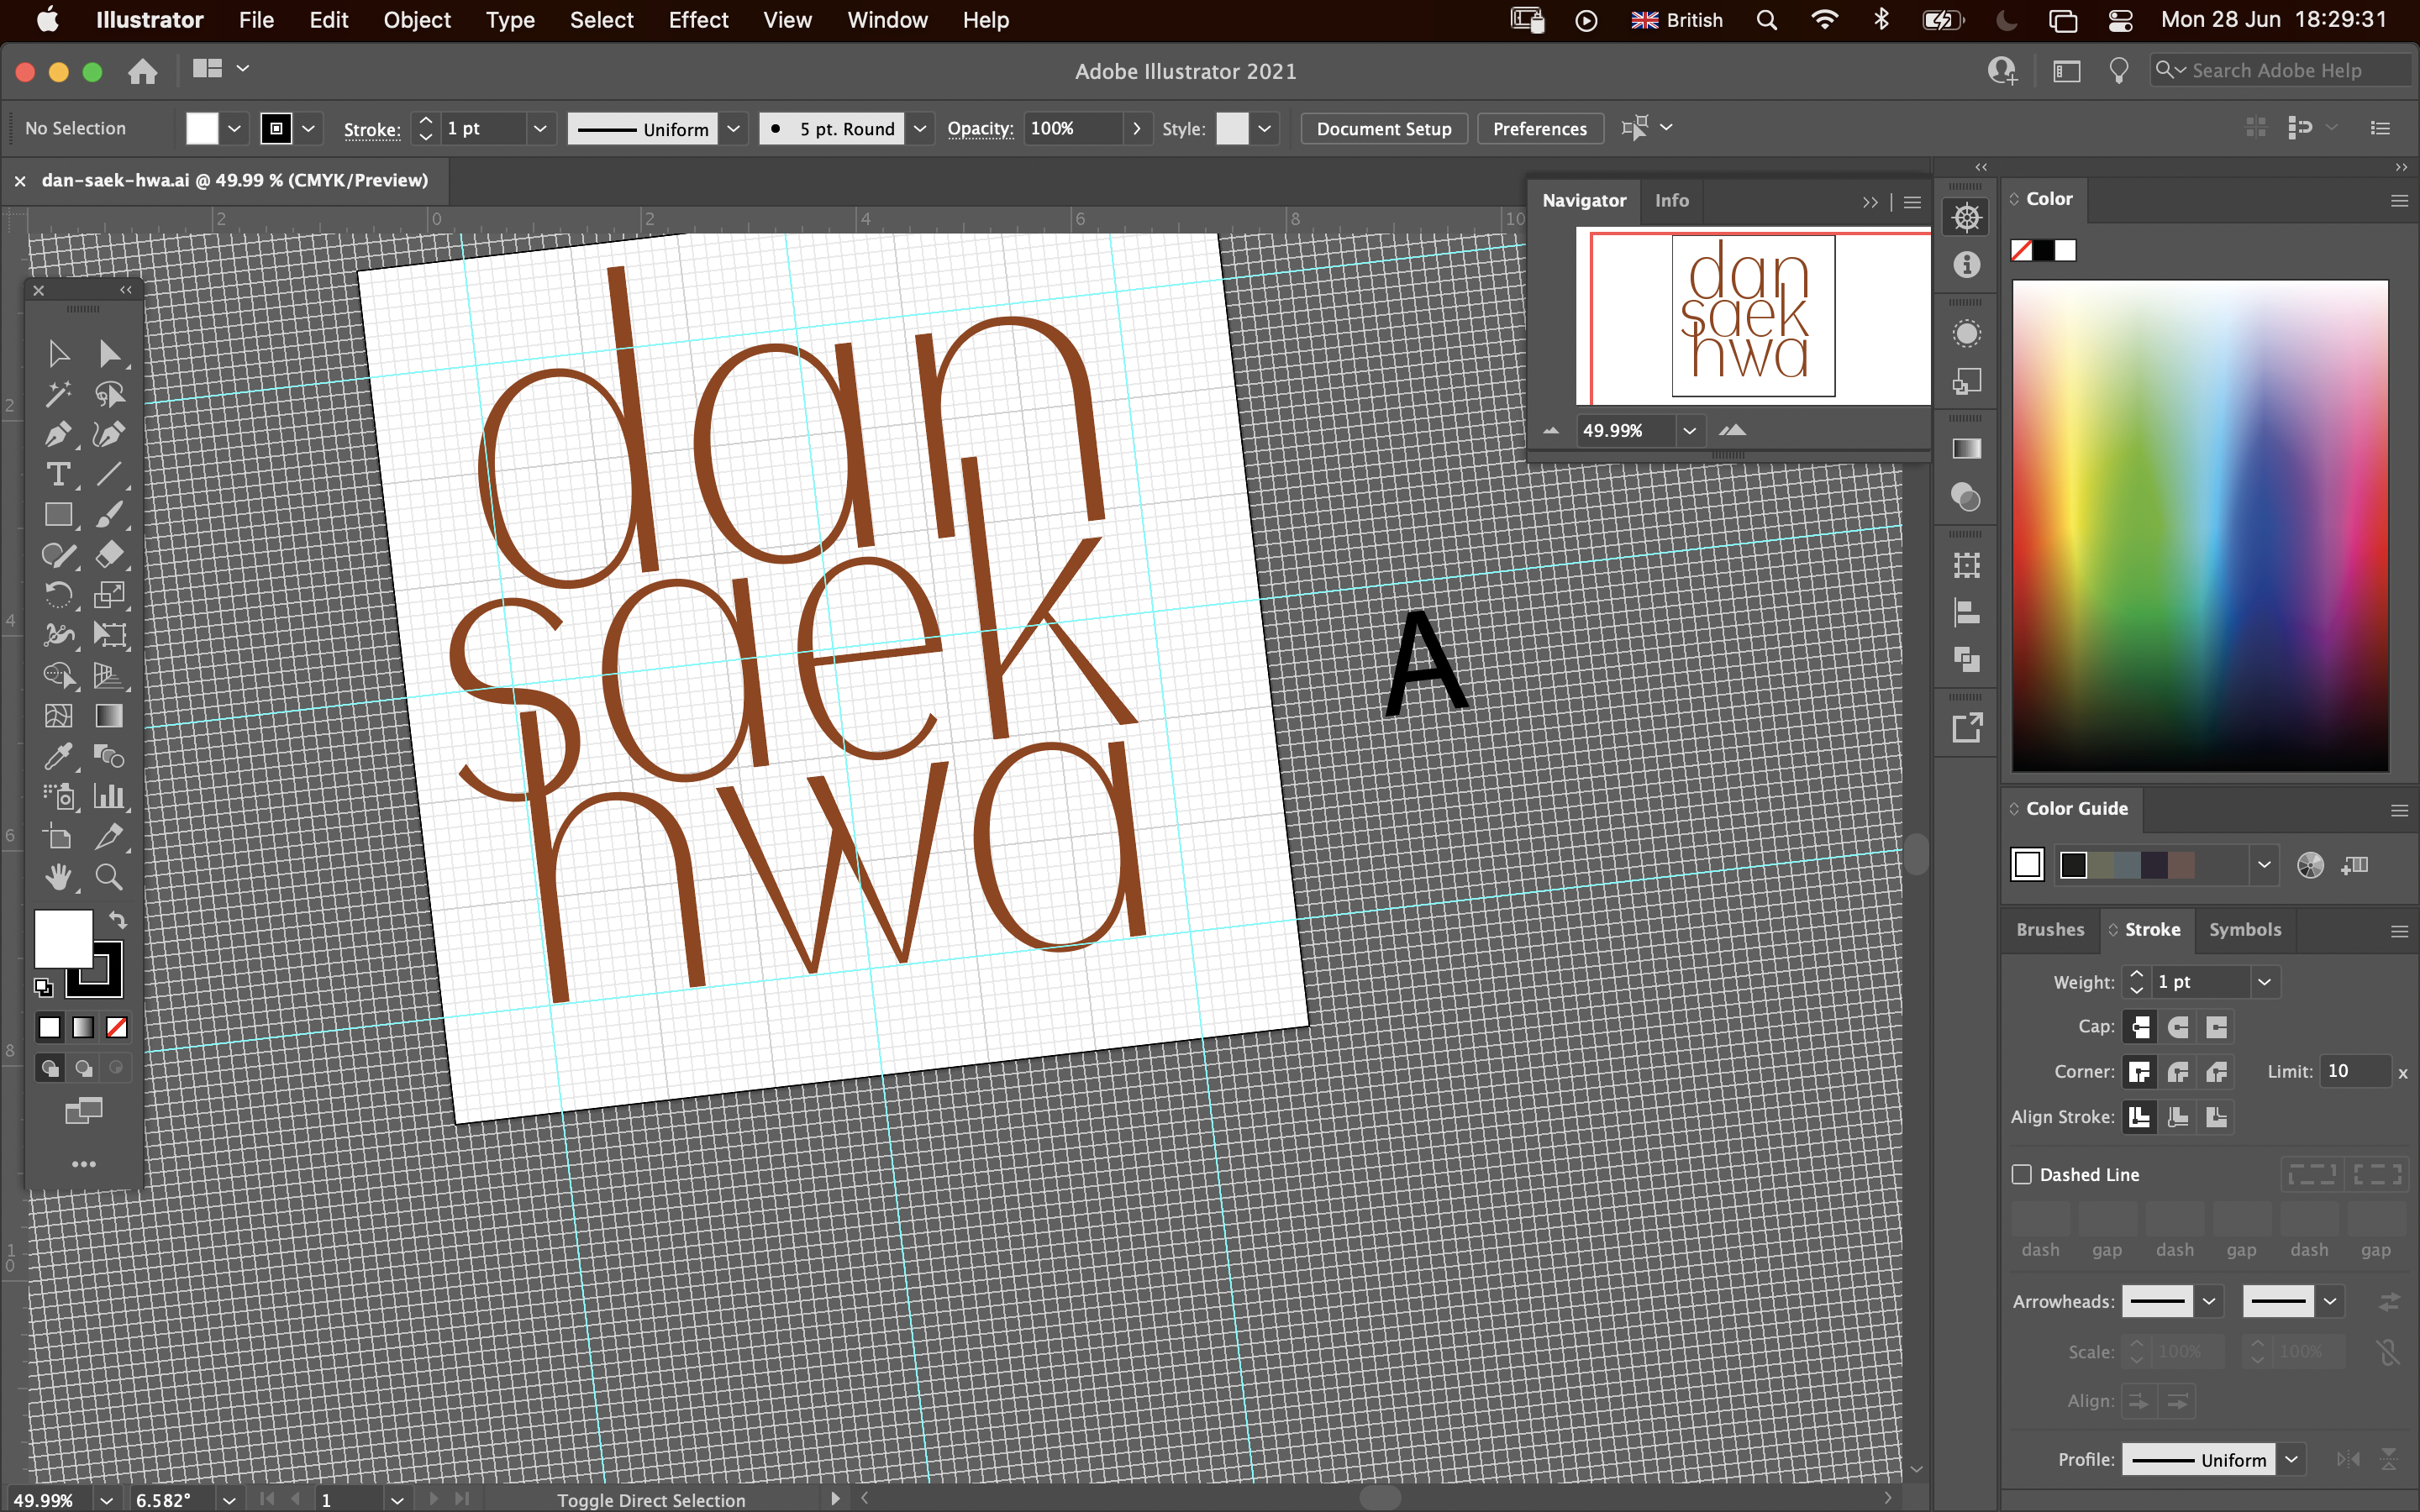Activate the Zoom tool
The height and width of the screenshot is (1512, 2420).
point(110,878)
